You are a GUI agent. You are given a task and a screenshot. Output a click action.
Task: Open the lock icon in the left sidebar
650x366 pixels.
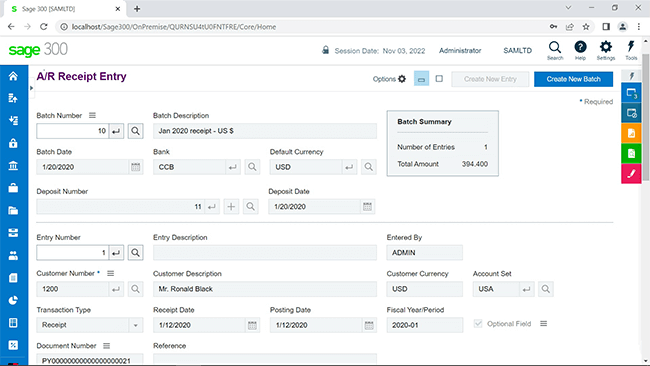coord(13,143)
